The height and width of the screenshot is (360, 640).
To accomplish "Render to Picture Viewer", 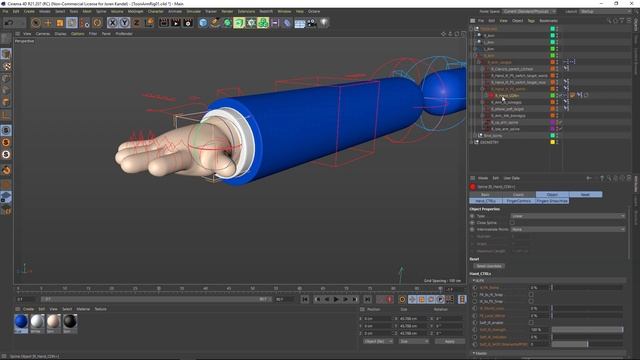I will click(x=176, y=23).
